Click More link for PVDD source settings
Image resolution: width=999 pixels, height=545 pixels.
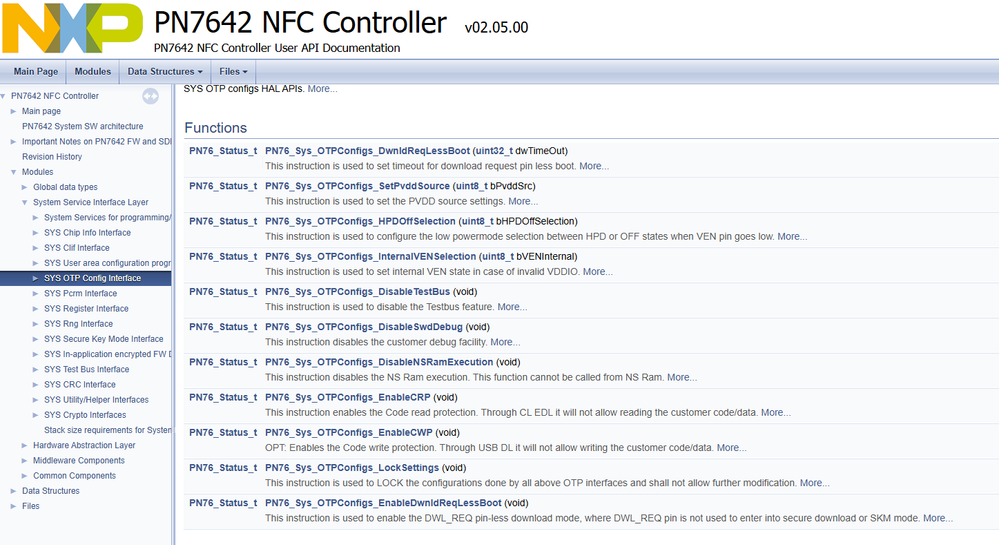[x=523, y=201]
